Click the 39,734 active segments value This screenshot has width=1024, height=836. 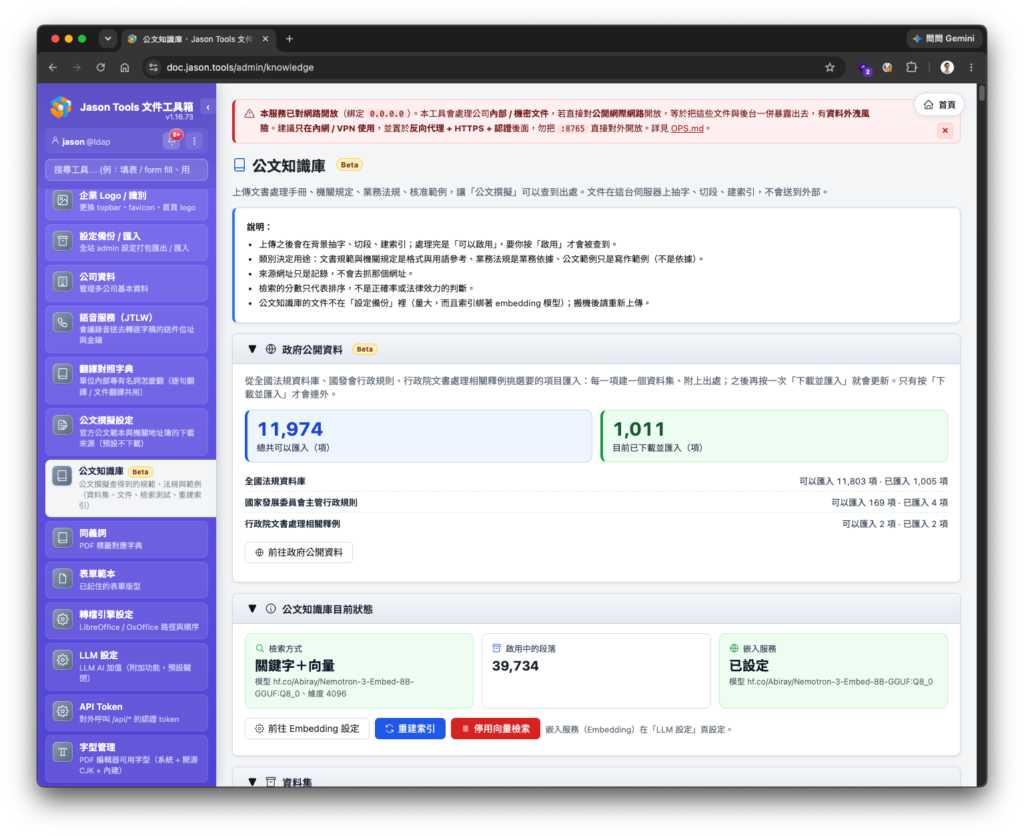515,666
